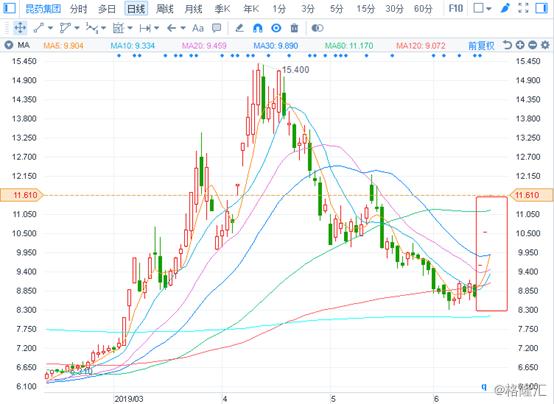Toggle drawings visibility eye icon
The height and width of the screenshot is (404, 554).
(276, 28)
